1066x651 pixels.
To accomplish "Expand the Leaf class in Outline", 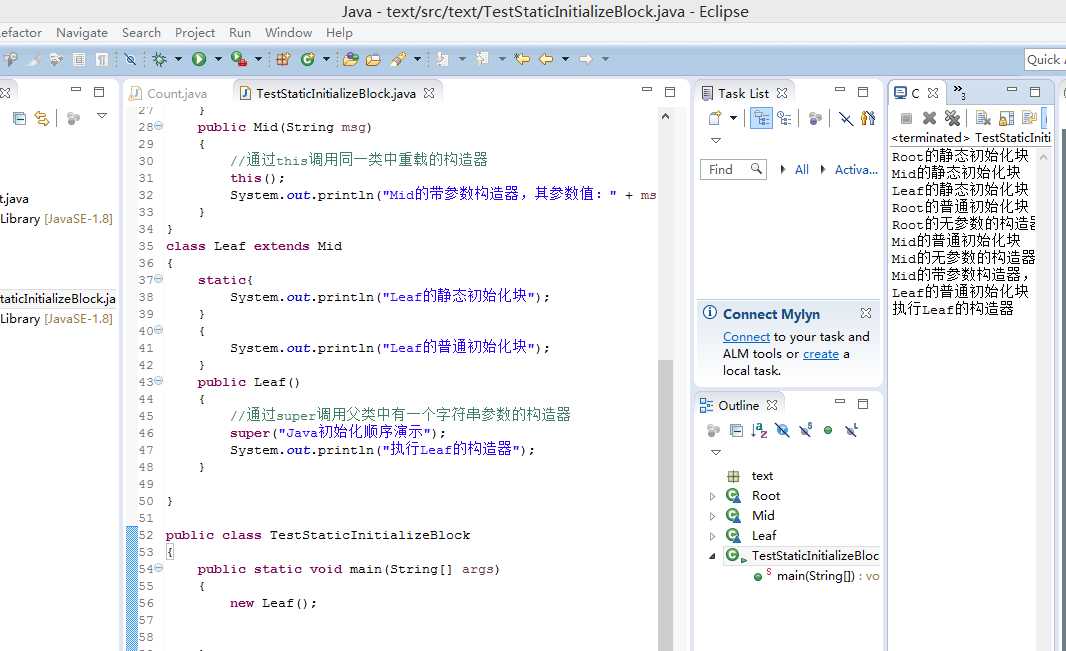I will (712, 536).
